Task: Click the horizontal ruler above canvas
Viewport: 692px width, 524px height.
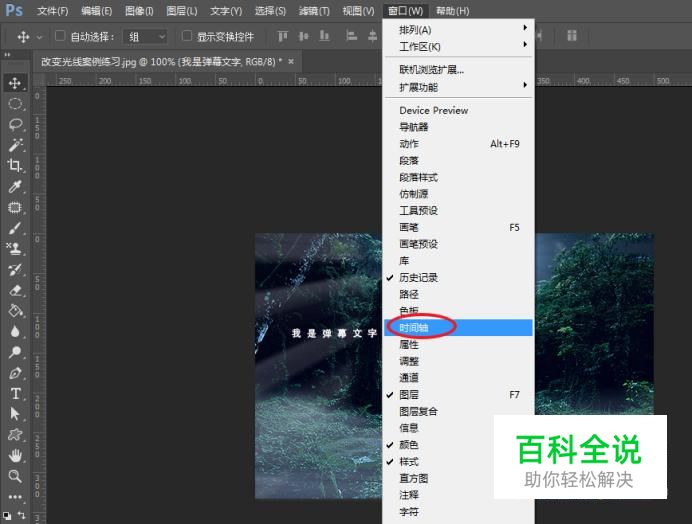Action: click(214, 81)
